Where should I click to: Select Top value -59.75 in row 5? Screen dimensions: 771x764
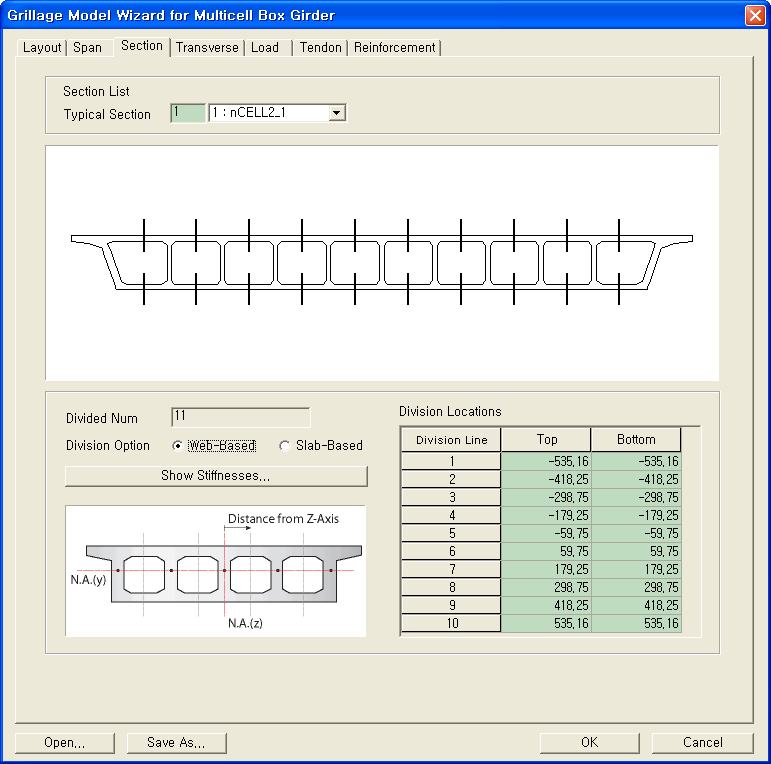tap(546, 533)
